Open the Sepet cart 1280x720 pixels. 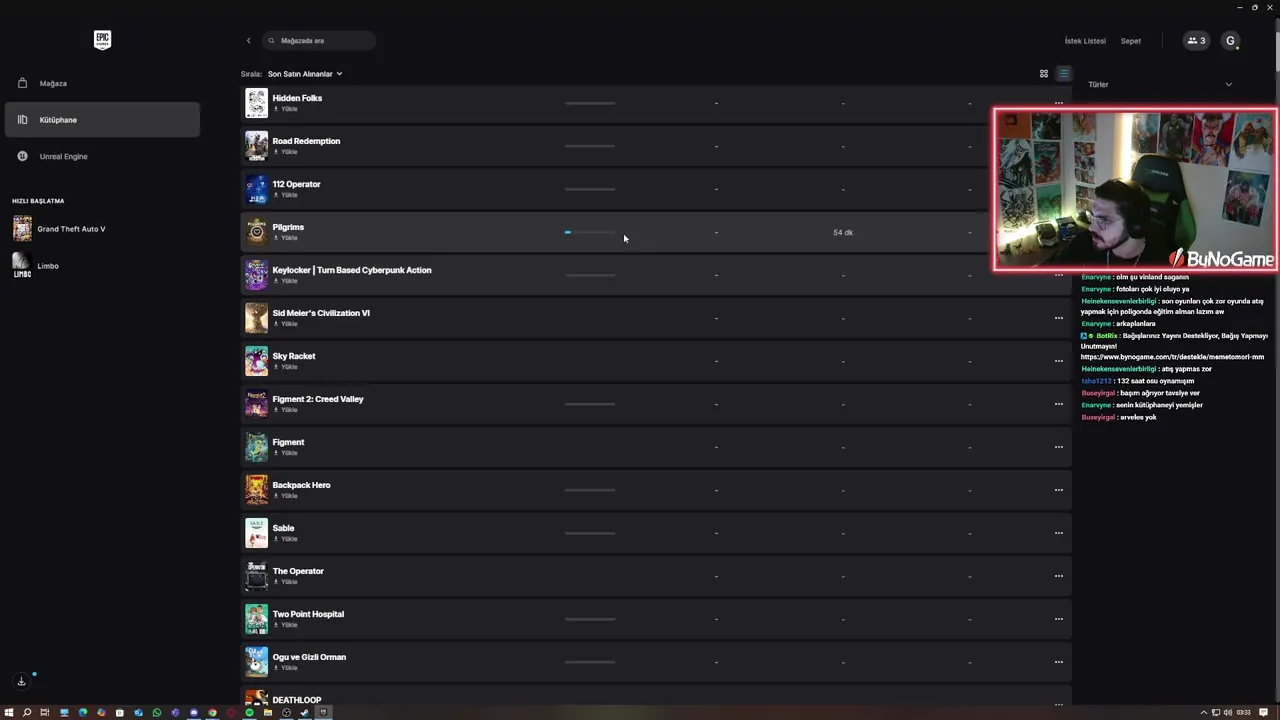[x=1130, y=41]
